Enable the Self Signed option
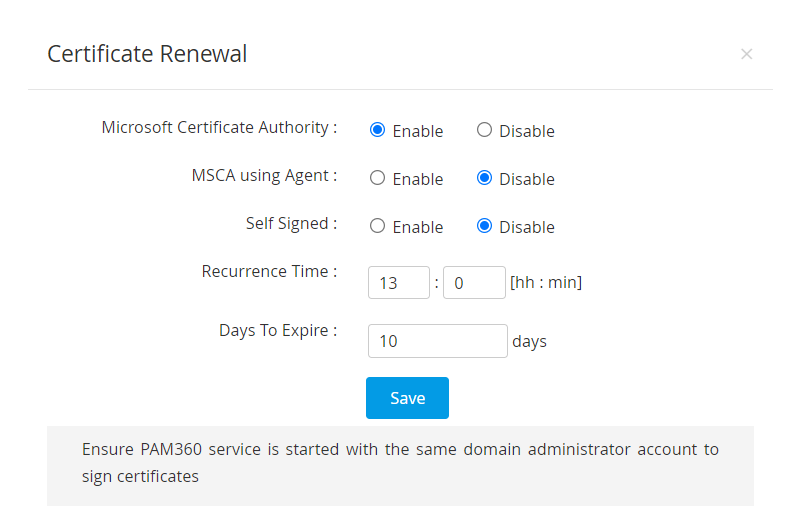The height and width of the screenshot is (529, 804). [377, 226]
